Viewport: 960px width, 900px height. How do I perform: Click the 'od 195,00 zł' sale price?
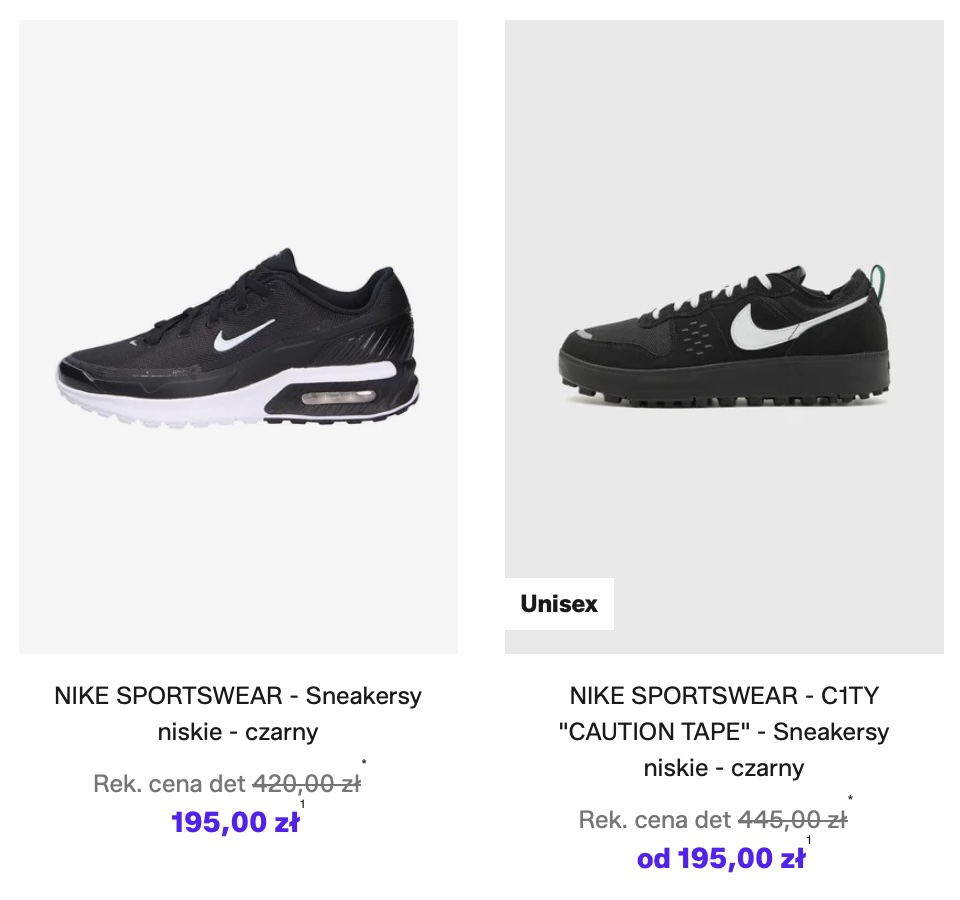pyautogui.click(x=720, y=858)
